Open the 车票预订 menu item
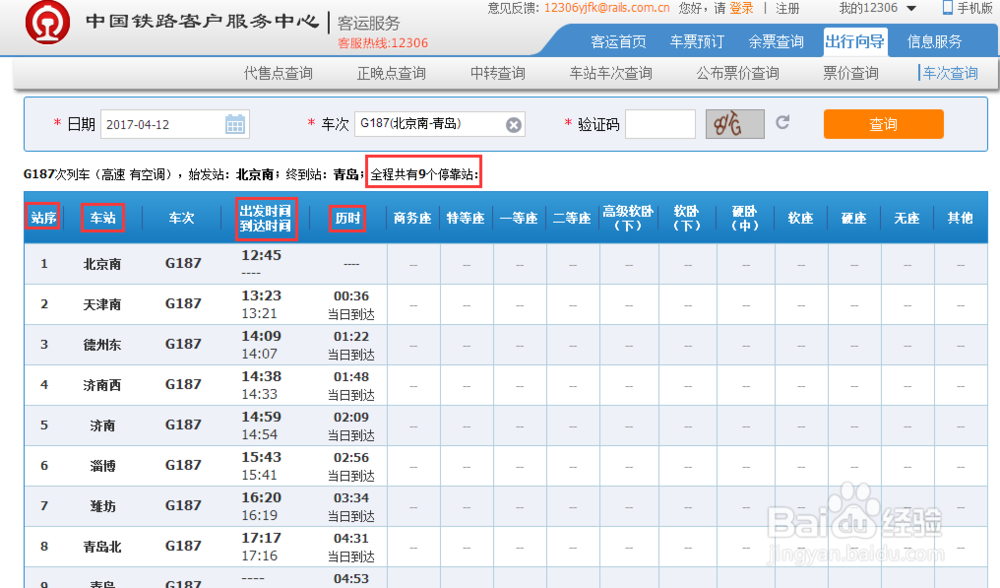The width and height of the screenshot is (1000, 588). (x=697, y=41)
